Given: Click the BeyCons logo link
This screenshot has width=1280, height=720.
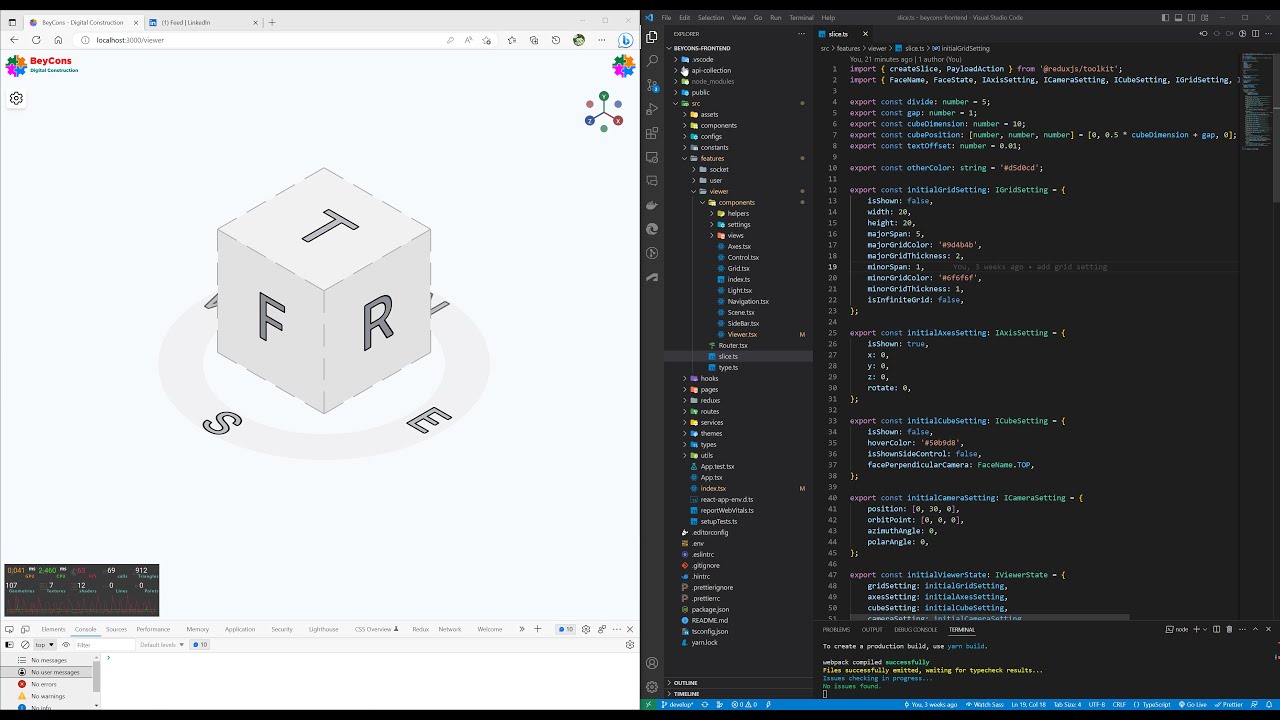Looking at the screenshot, I should [x=42, y=66].
